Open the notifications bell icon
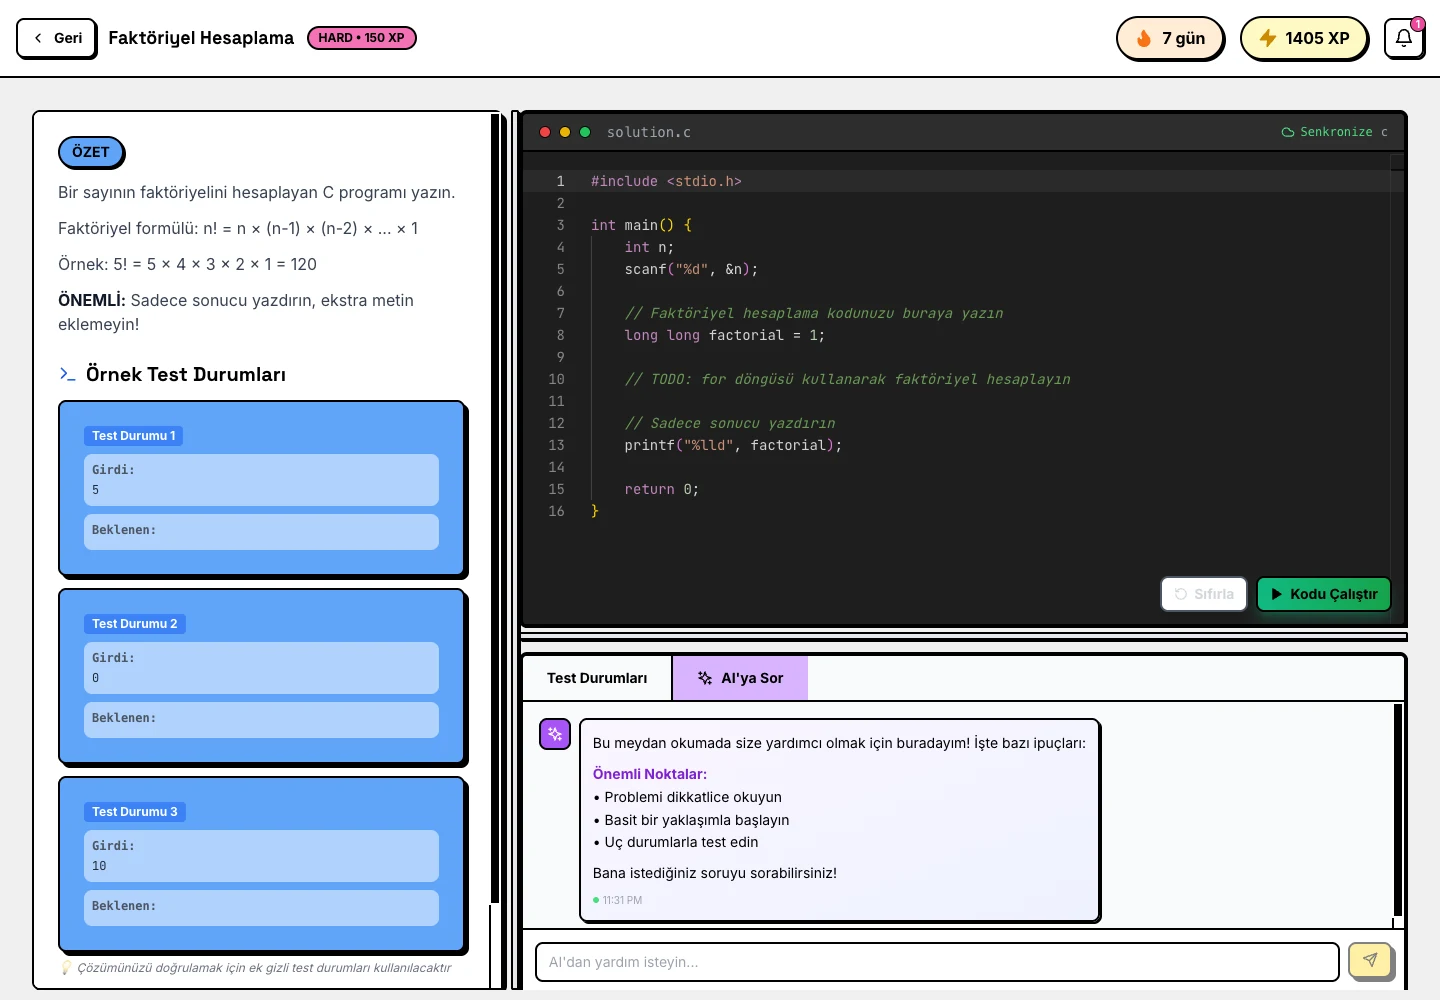Viewport: 1440px width, 1000px height. click(x=1404, y=38)
